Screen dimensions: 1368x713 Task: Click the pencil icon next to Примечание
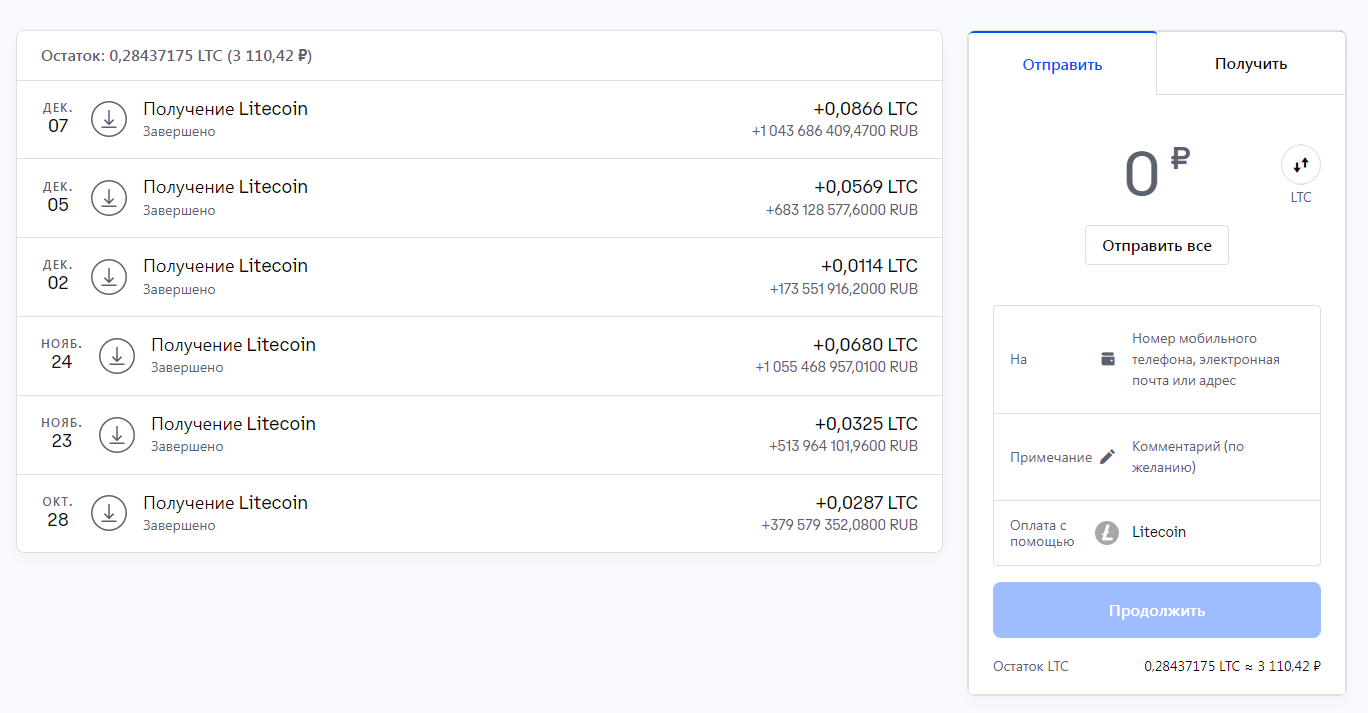point(1107,457)
